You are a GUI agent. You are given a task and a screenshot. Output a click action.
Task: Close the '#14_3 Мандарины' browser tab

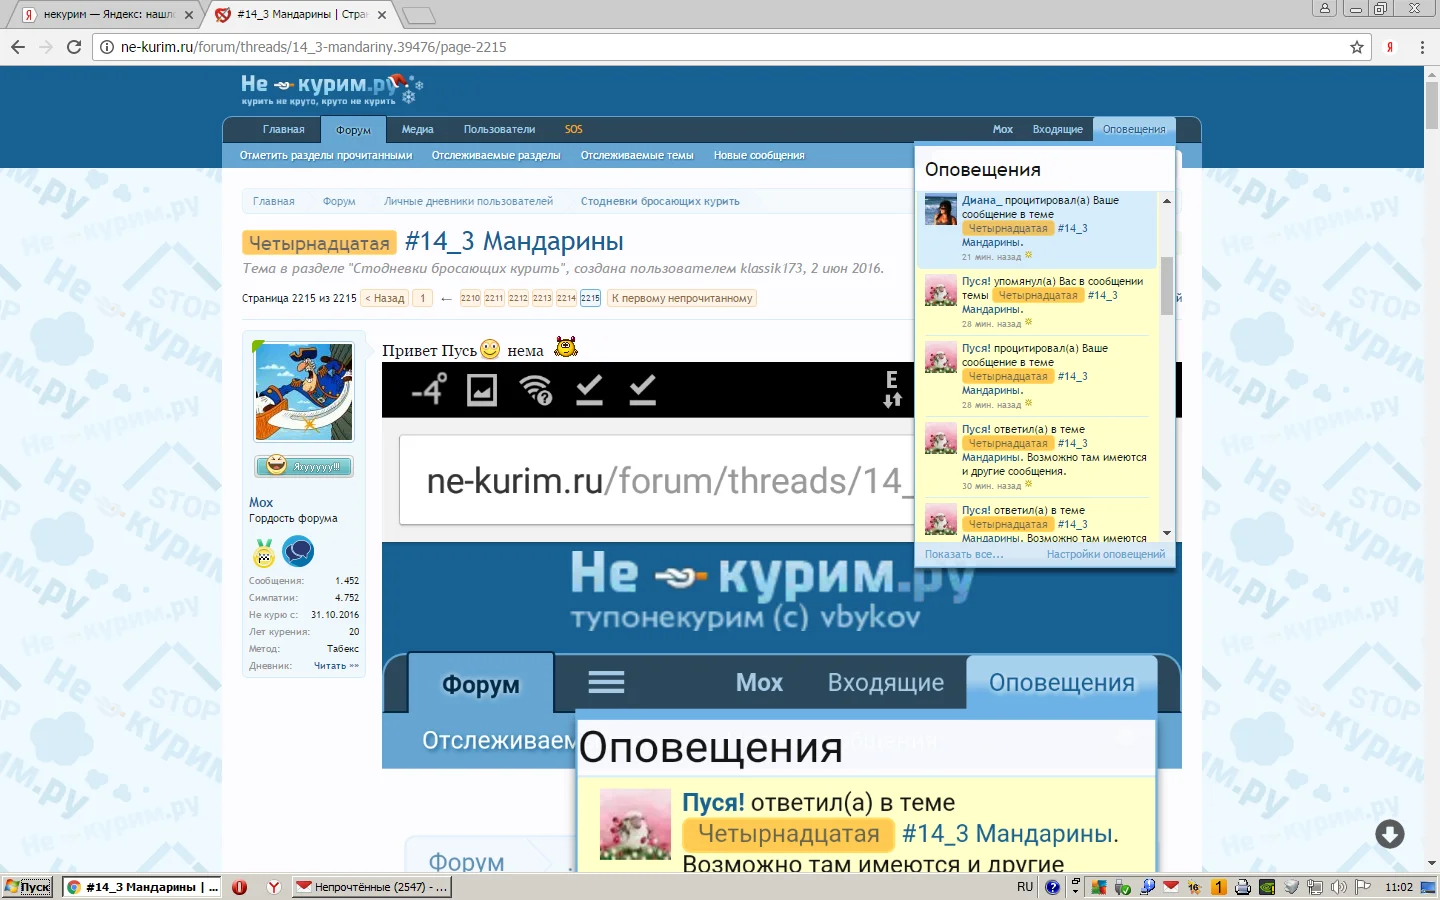(x=382, y=15)
